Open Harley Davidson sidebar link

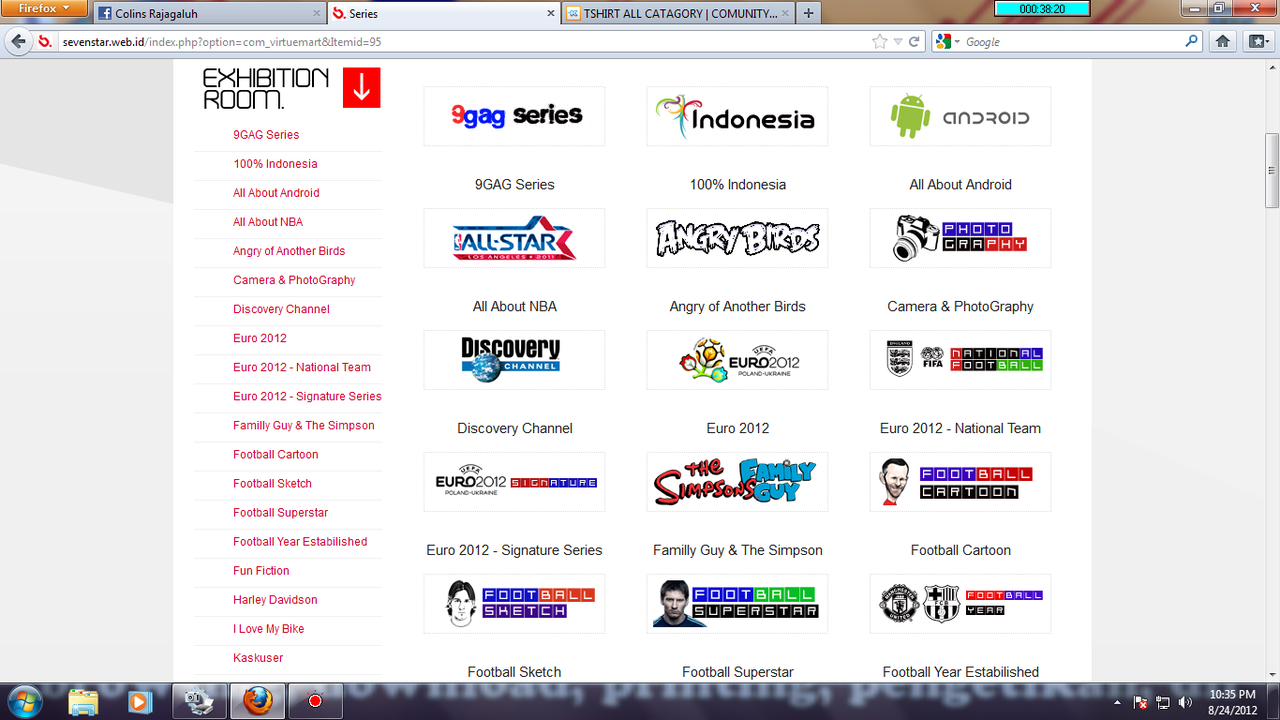pos(275,600)
